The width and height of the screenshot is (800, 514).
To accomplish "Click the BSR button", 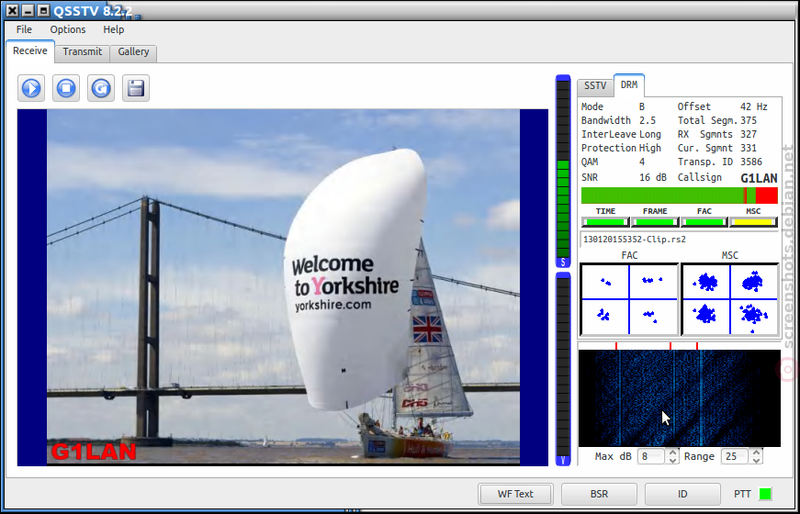I will point(599,494).
